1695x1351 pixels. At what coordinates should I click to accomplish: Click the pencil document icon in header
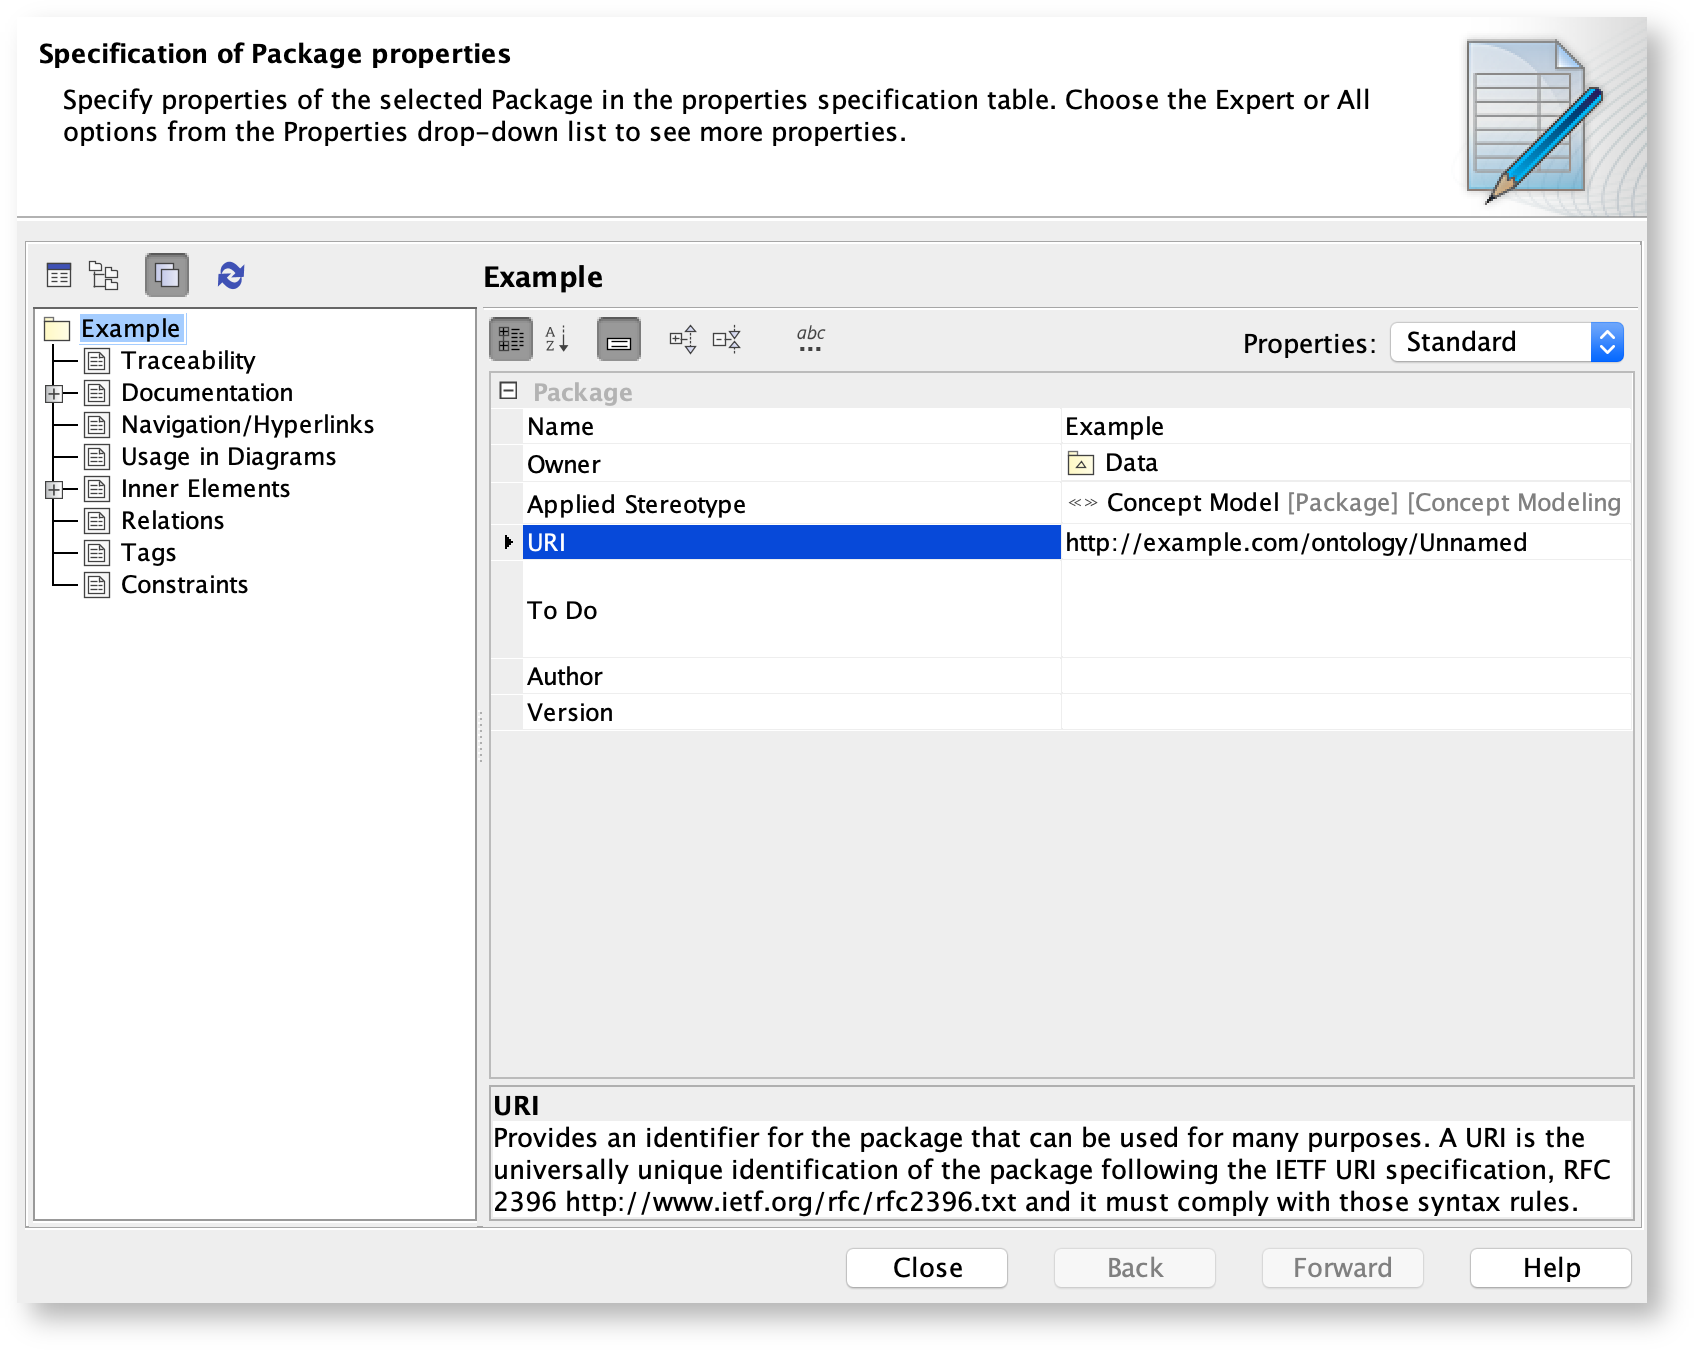tap(1532, 120)
